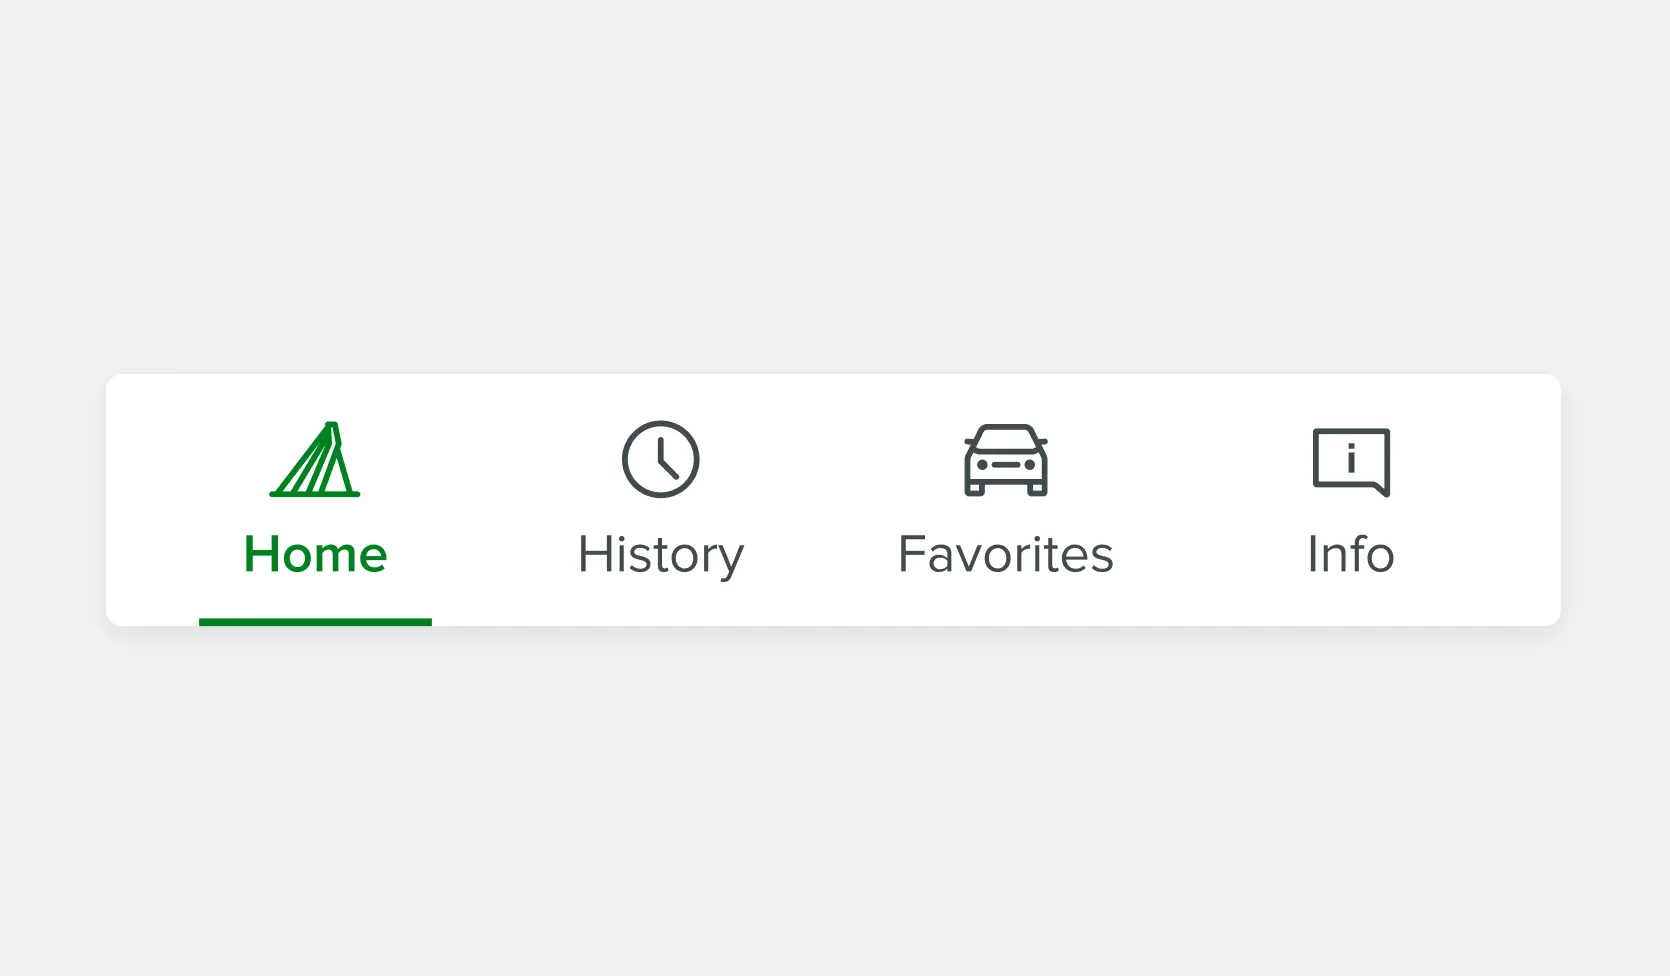Click the green Home text label
The image size is (1670, 976).
(x=315, y=554)
